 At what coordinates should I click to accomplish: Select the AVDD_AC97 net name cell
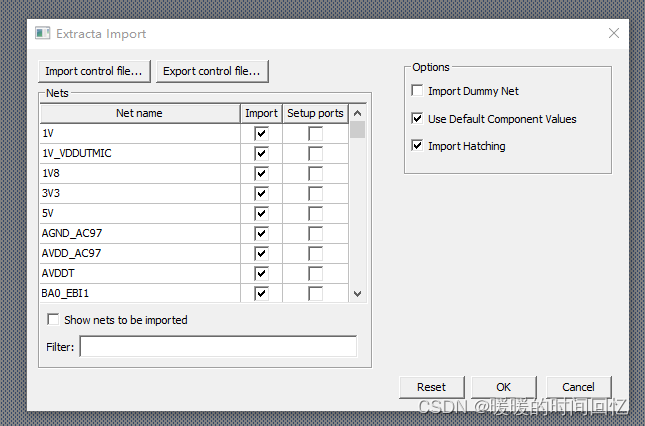(x=140, y=254)
